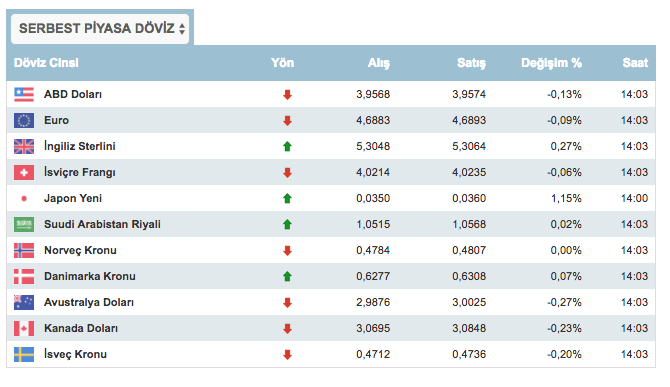Screen dimensions: 670x387
Task: Click the Sweden flag icon
Action: coord(24,355)
